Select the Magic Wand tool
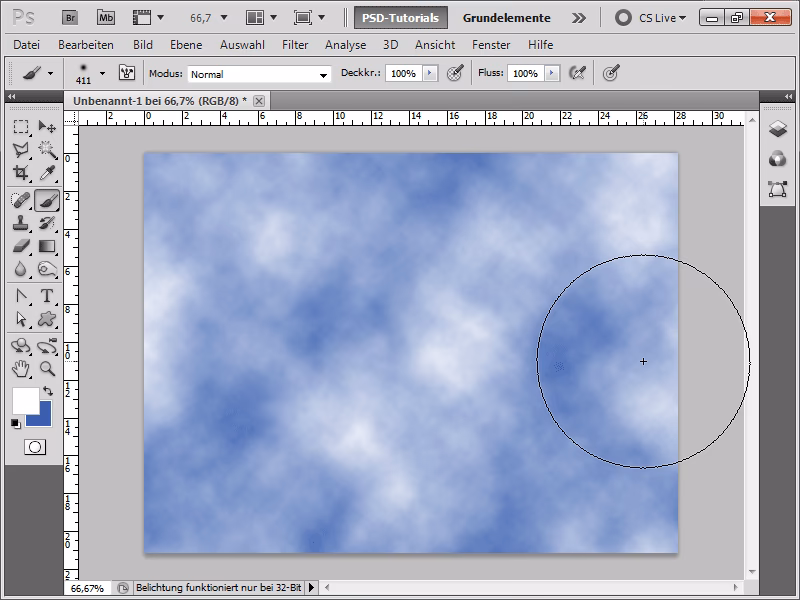This screenshot has height=600, width=800. 47,149
